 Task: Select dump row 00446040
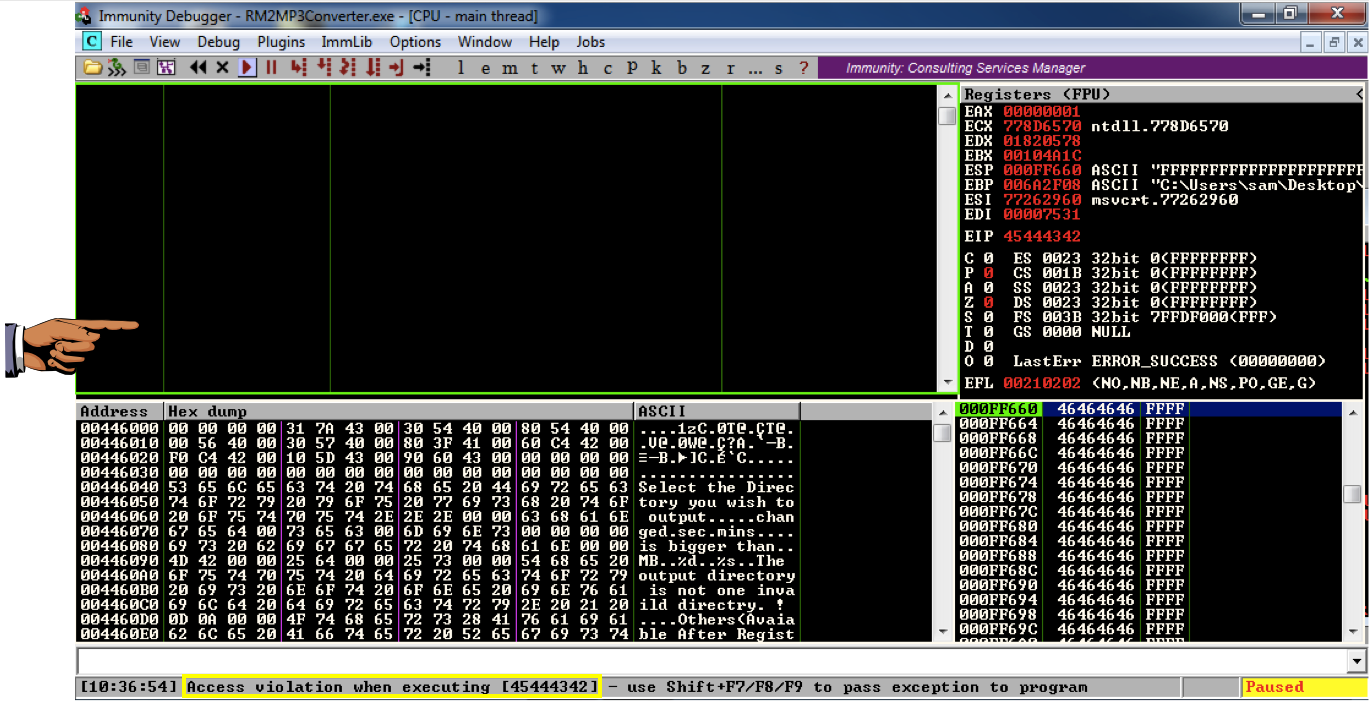438,487
